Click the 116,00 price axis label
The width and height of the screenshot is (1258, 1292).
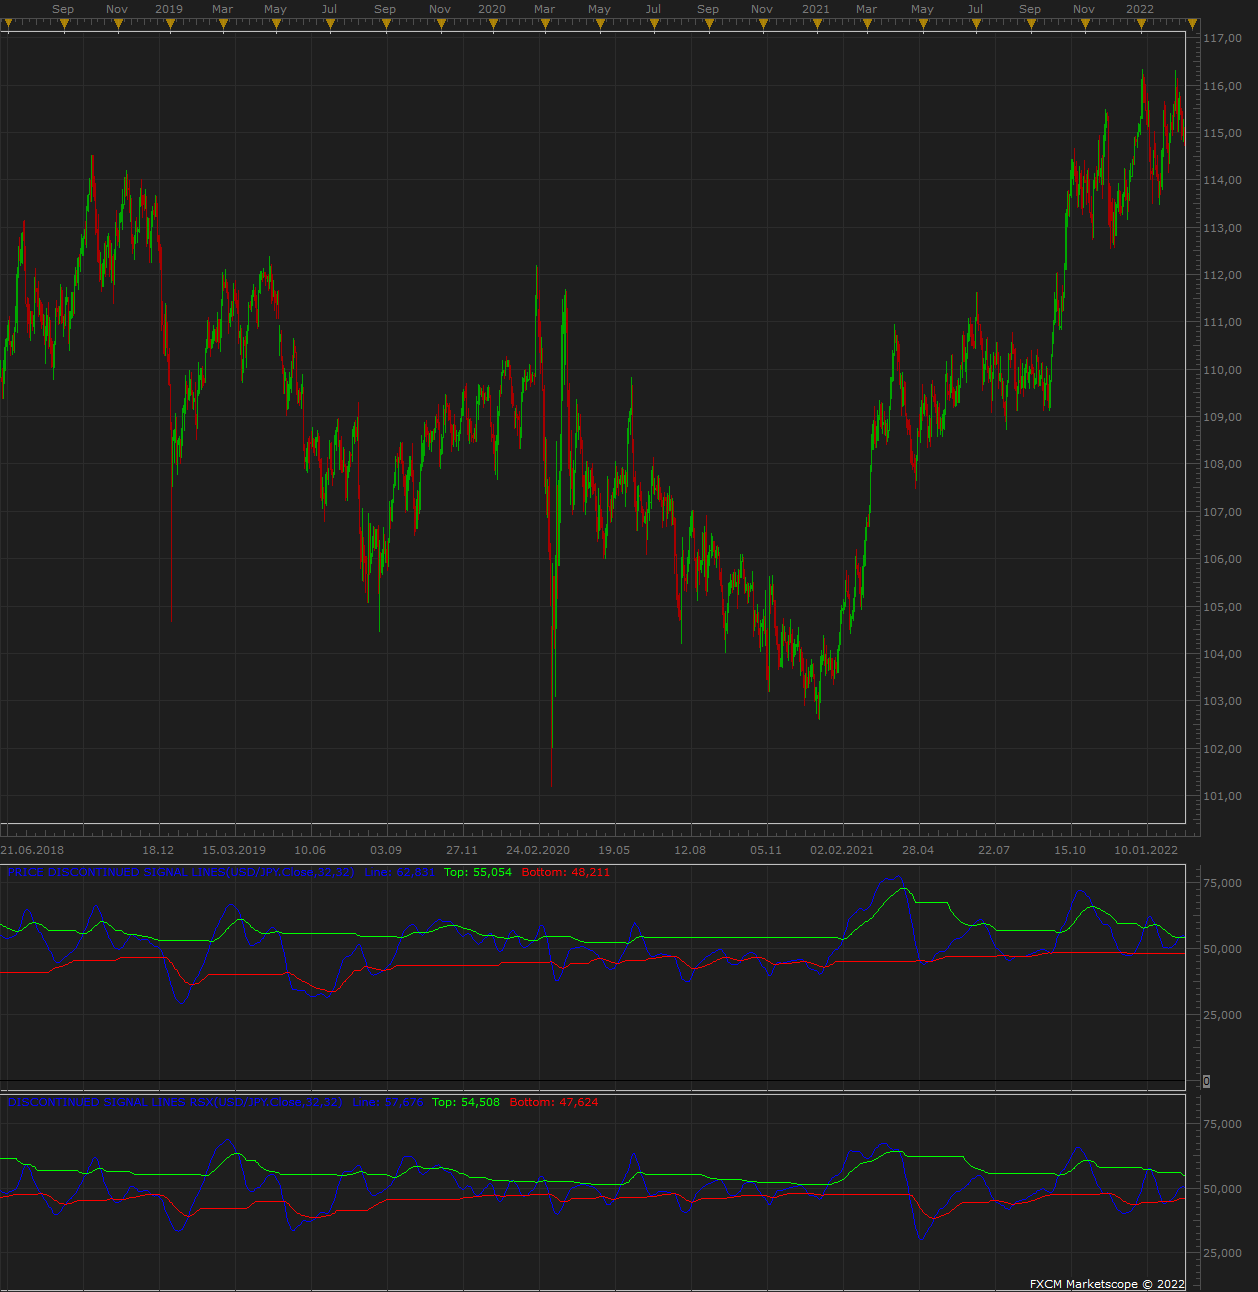[1223, 86]
